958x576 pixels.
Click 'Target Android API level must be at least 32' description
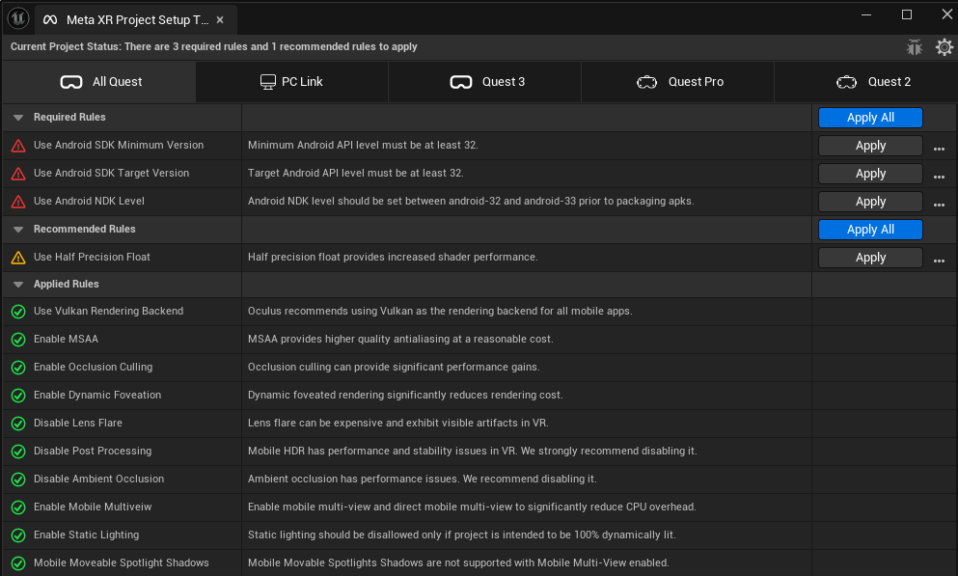click(x=356, y=173)
